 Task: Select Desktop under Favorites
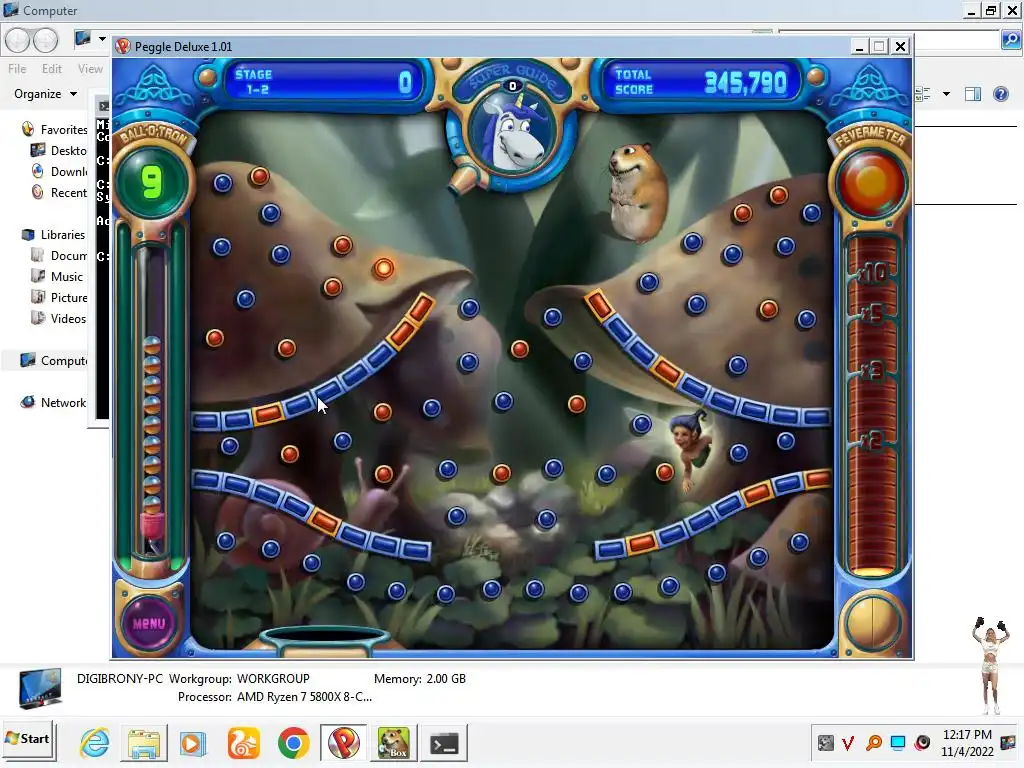[59, 150]
